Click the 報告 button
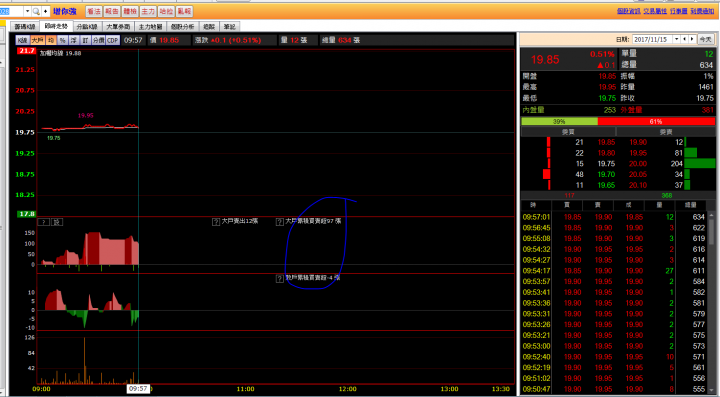Screen dimensions: 720x397 point(112,11)
